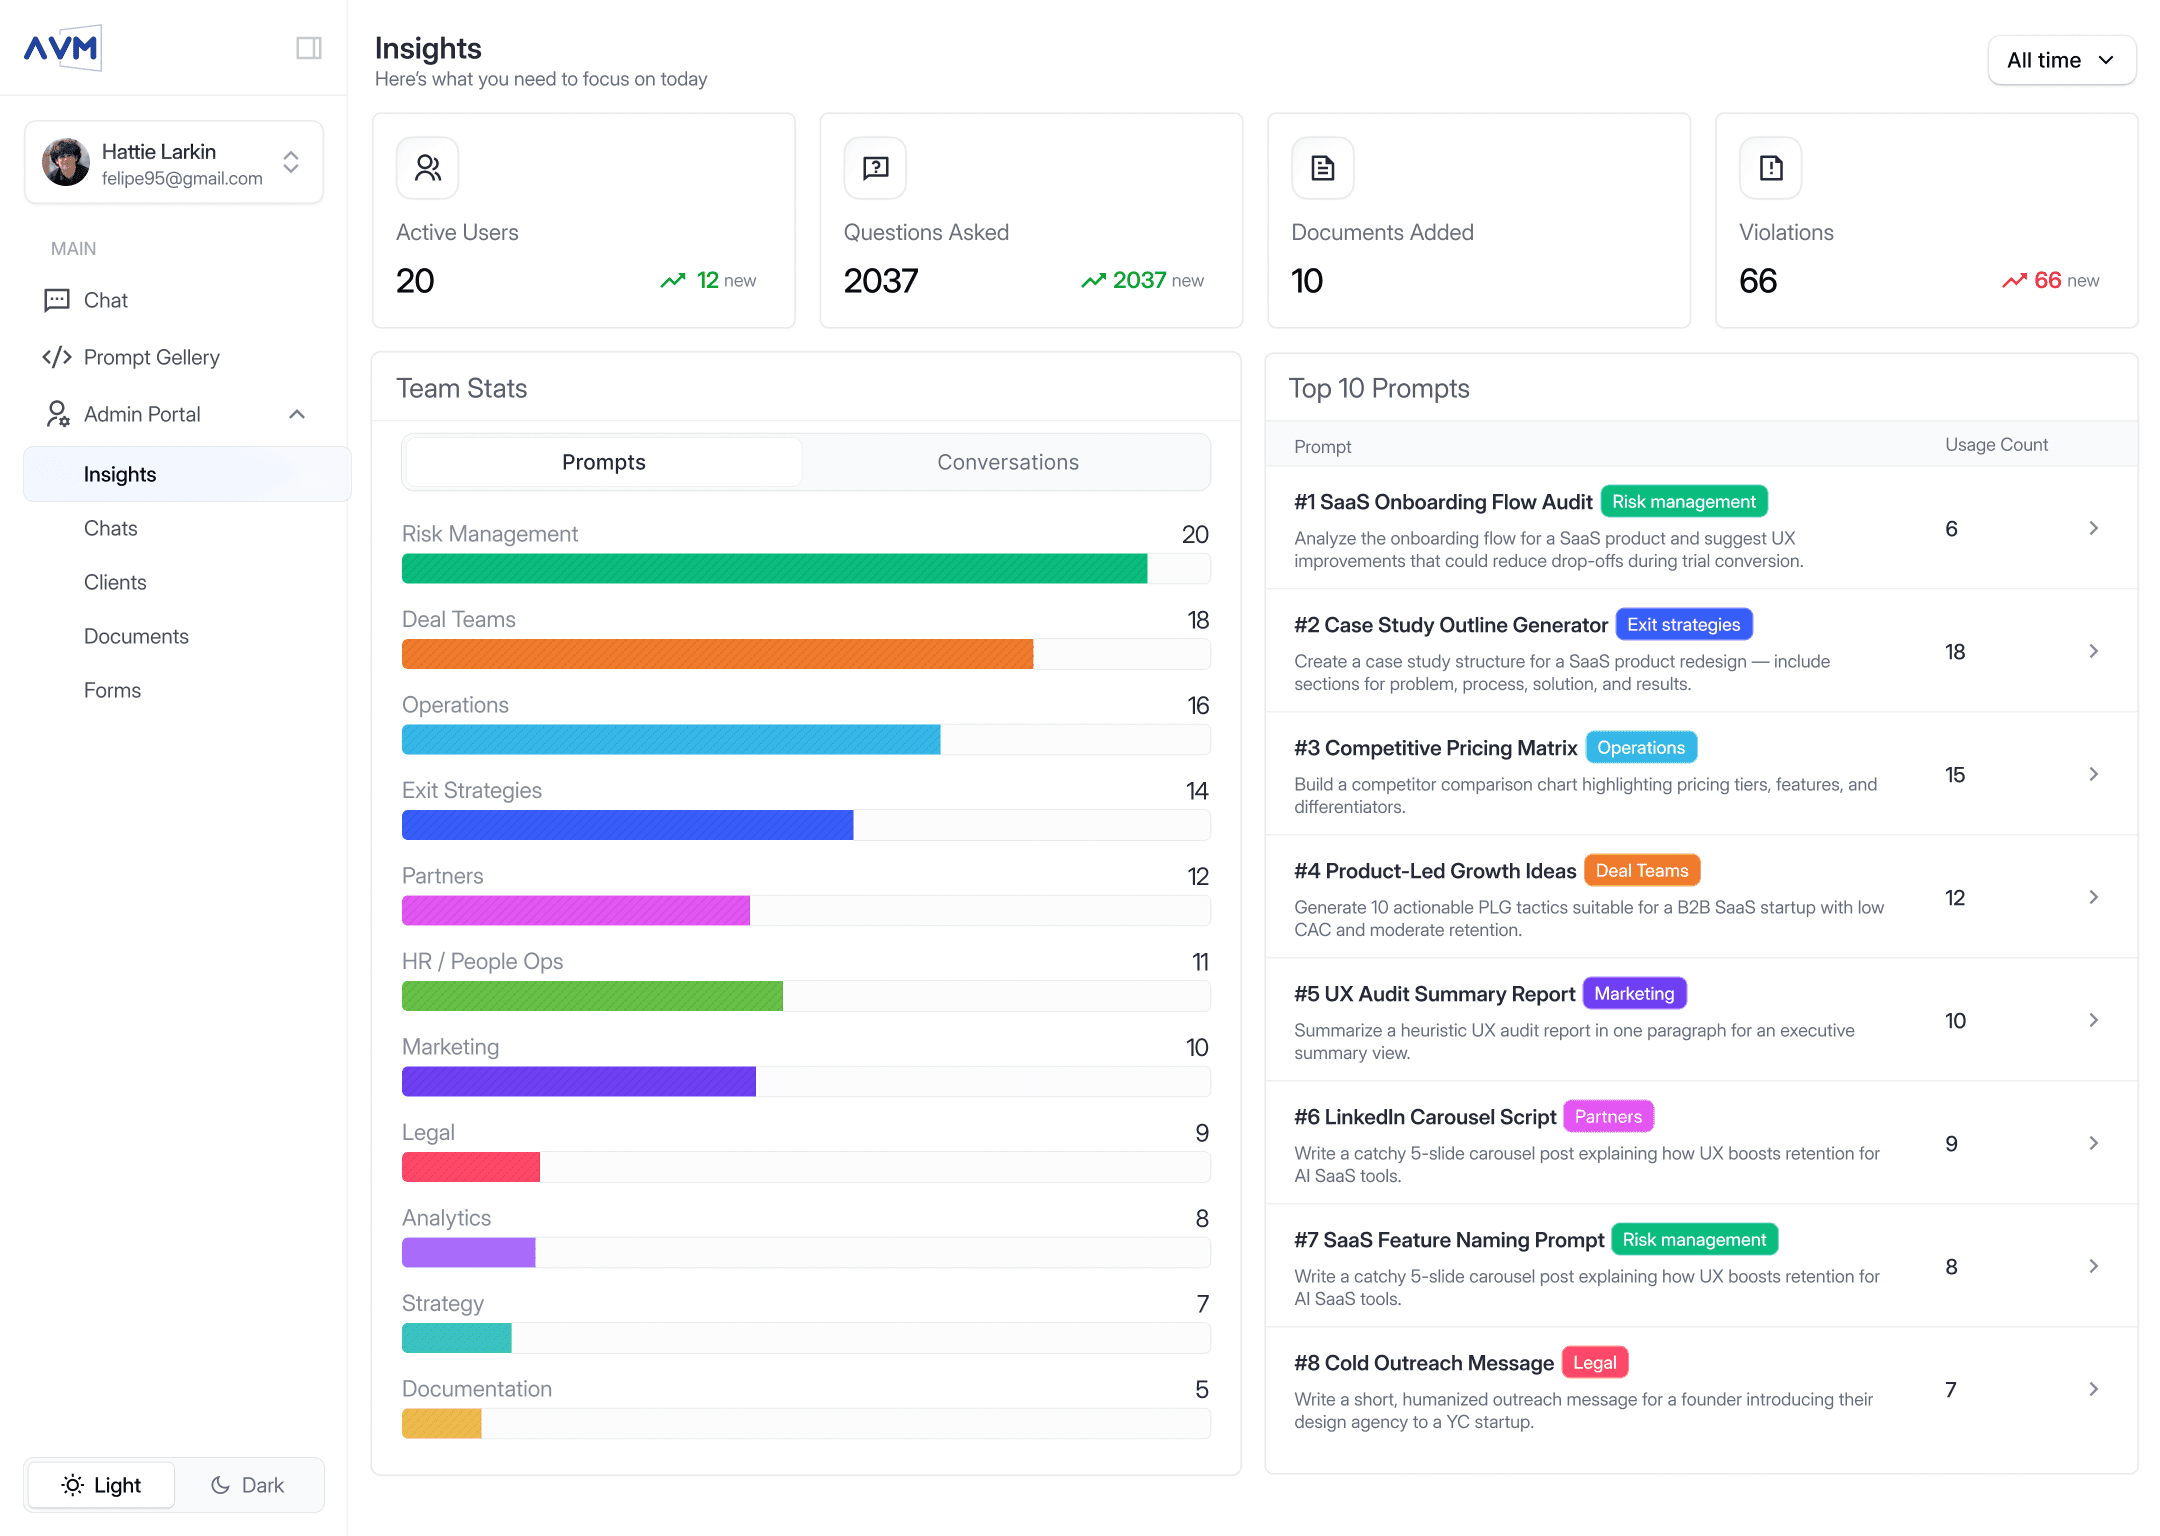The height and width of the screenshot is (1536, 2160).
Task: Click the Documents Added file icon
Action: coord(1322,168)
